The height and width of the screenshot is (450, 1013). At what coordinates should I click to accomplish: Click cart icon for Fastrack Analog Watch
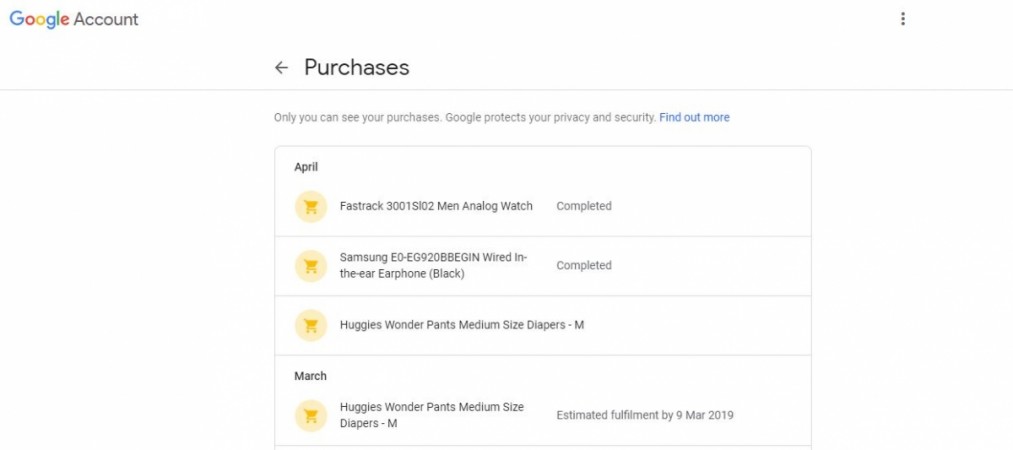[311, 207]
